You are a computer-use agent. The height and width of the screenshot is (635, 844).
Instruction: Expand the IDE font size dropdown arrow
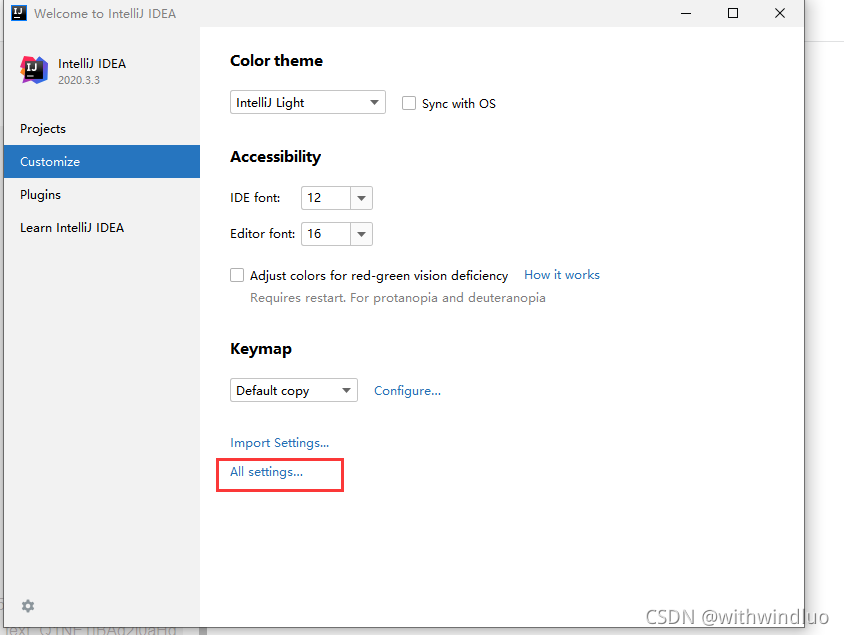coord(361,198)
